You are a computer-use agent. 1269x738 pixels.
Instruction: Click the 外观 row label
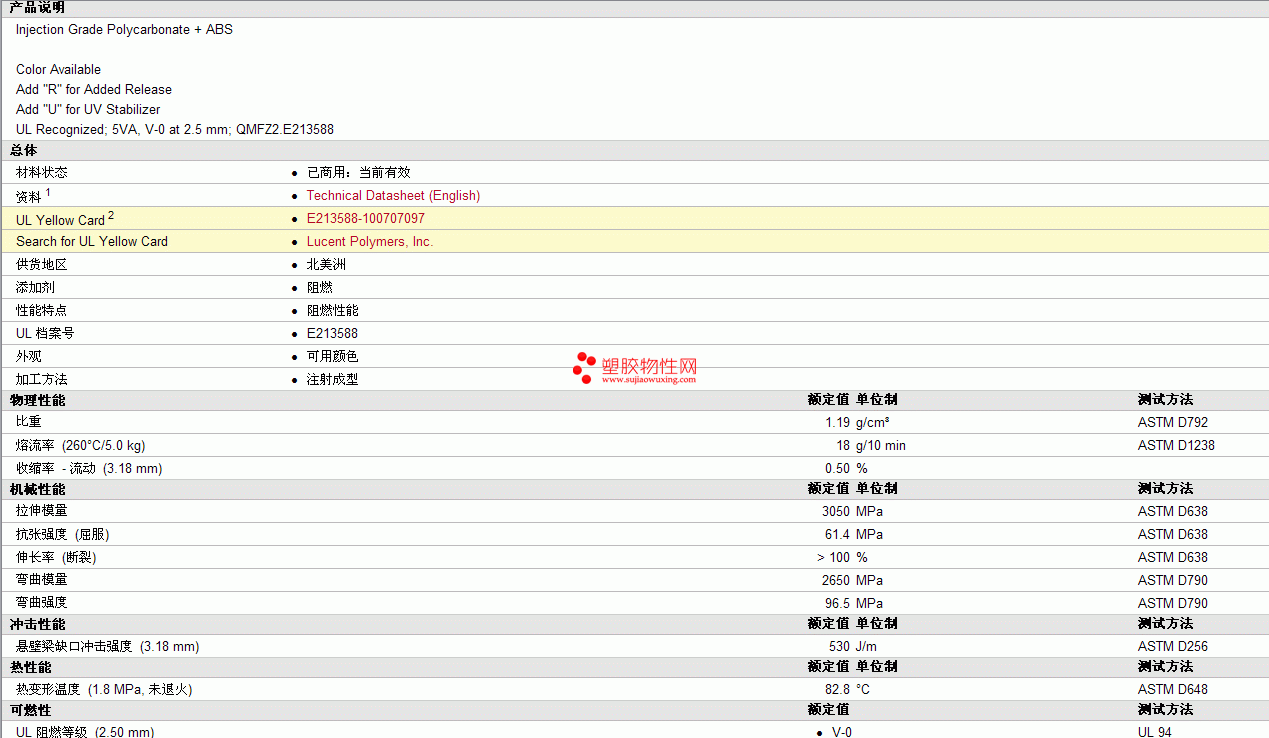[x=29, y=357]
